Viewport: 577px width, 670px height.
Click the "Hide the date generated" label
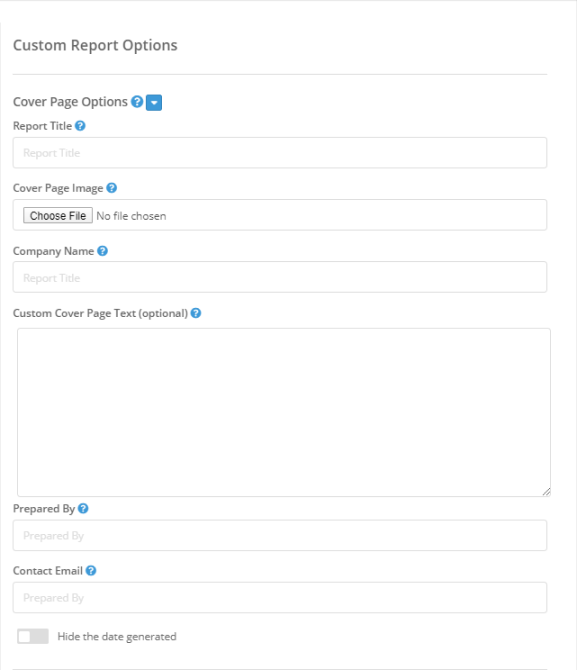[x=117, y=637]
